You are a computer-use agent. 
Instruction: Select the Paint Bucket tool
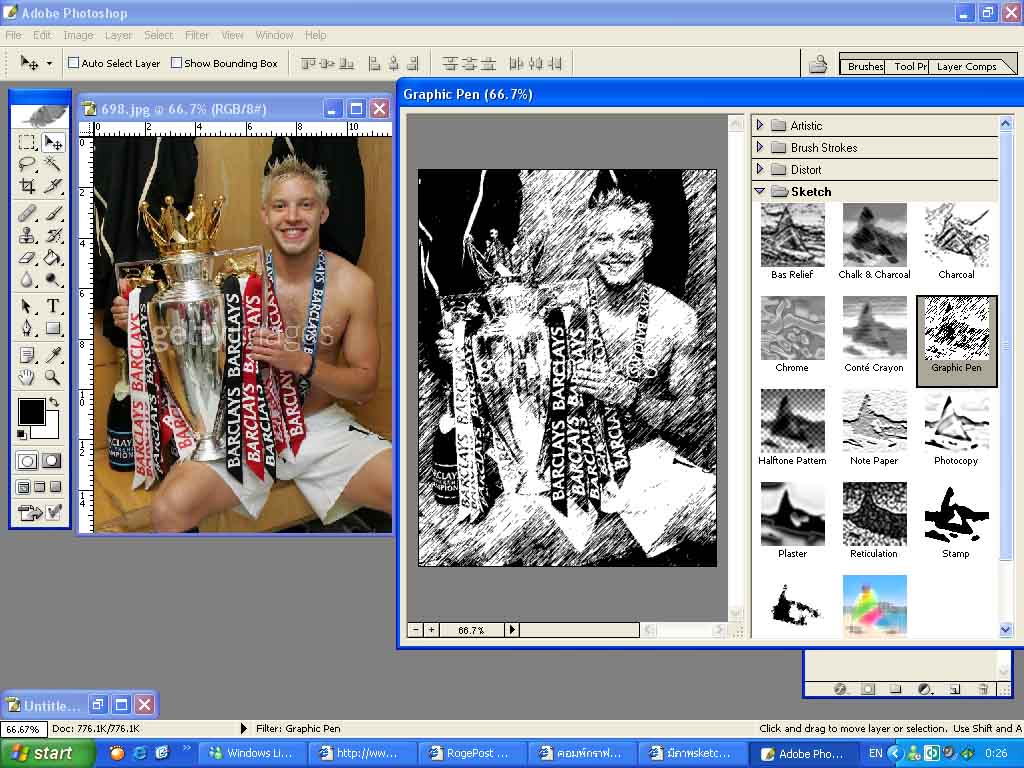pyautogui.click(x=52, y=257)
